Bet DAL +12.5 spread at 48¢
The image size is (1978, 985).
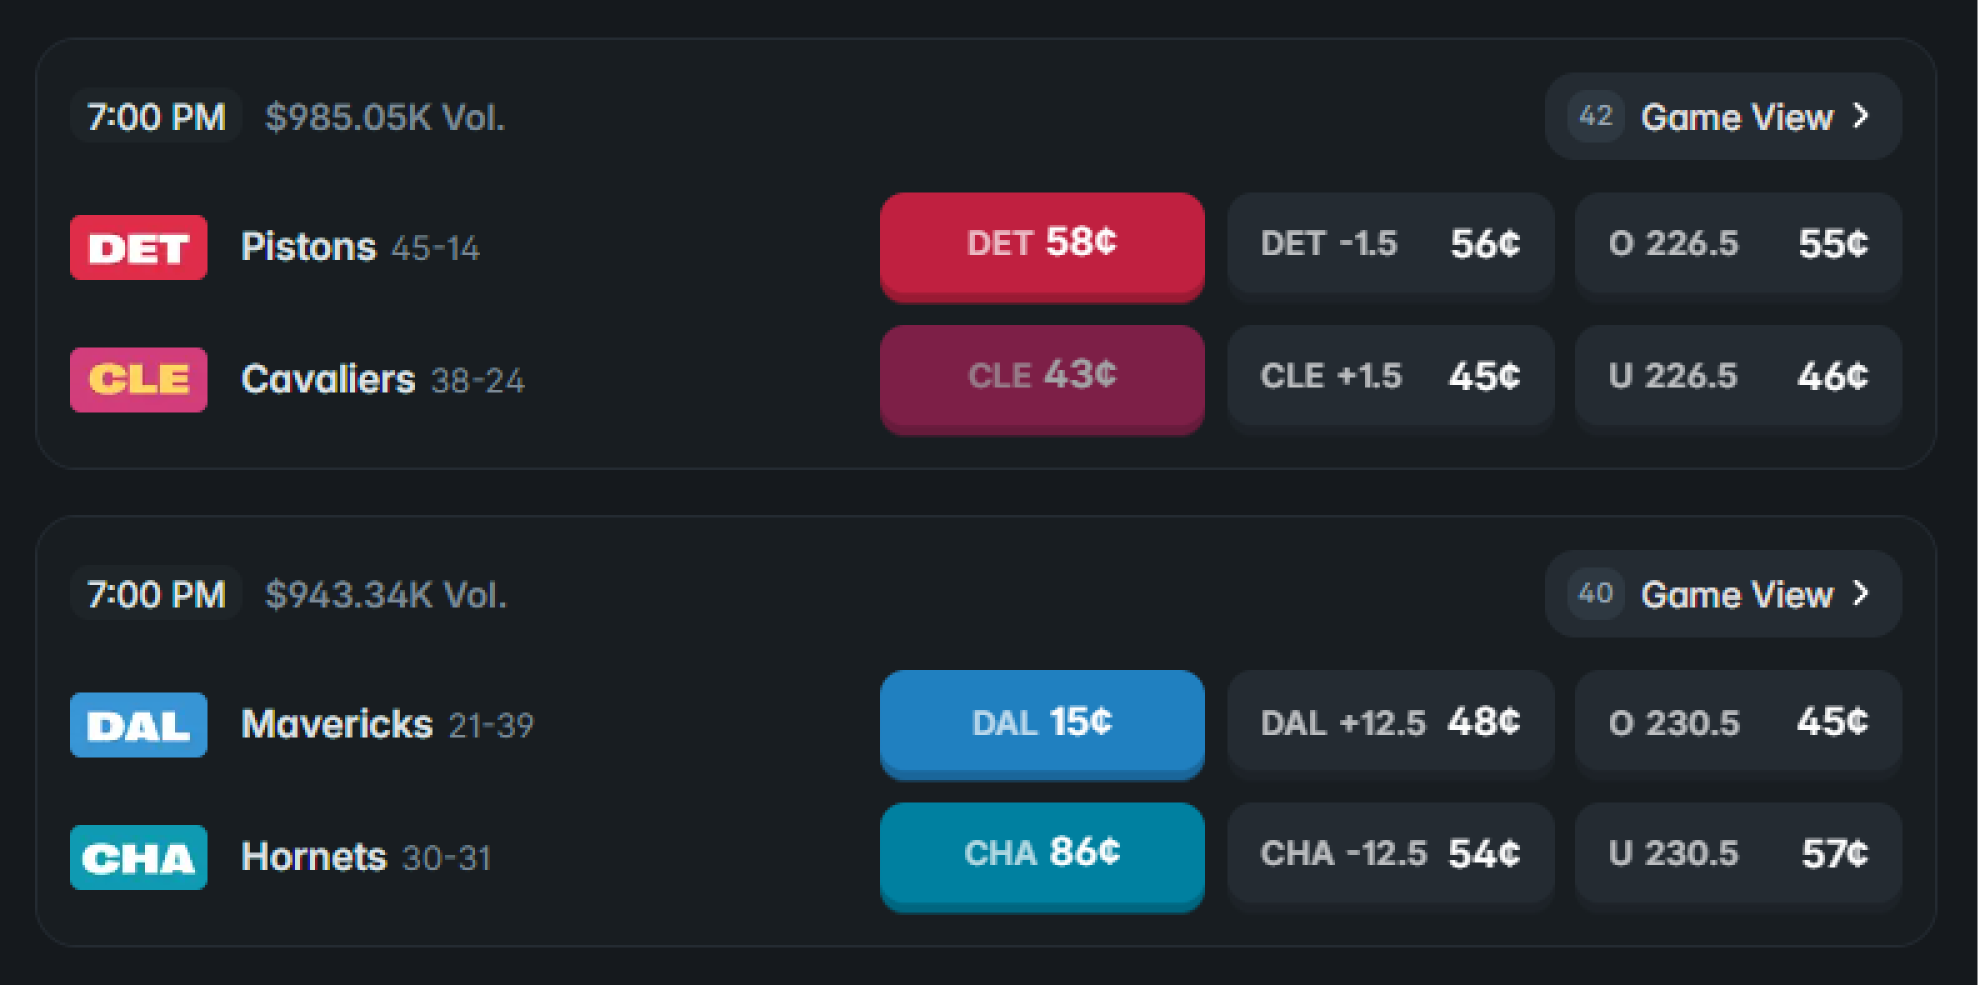click(1390, 722)
